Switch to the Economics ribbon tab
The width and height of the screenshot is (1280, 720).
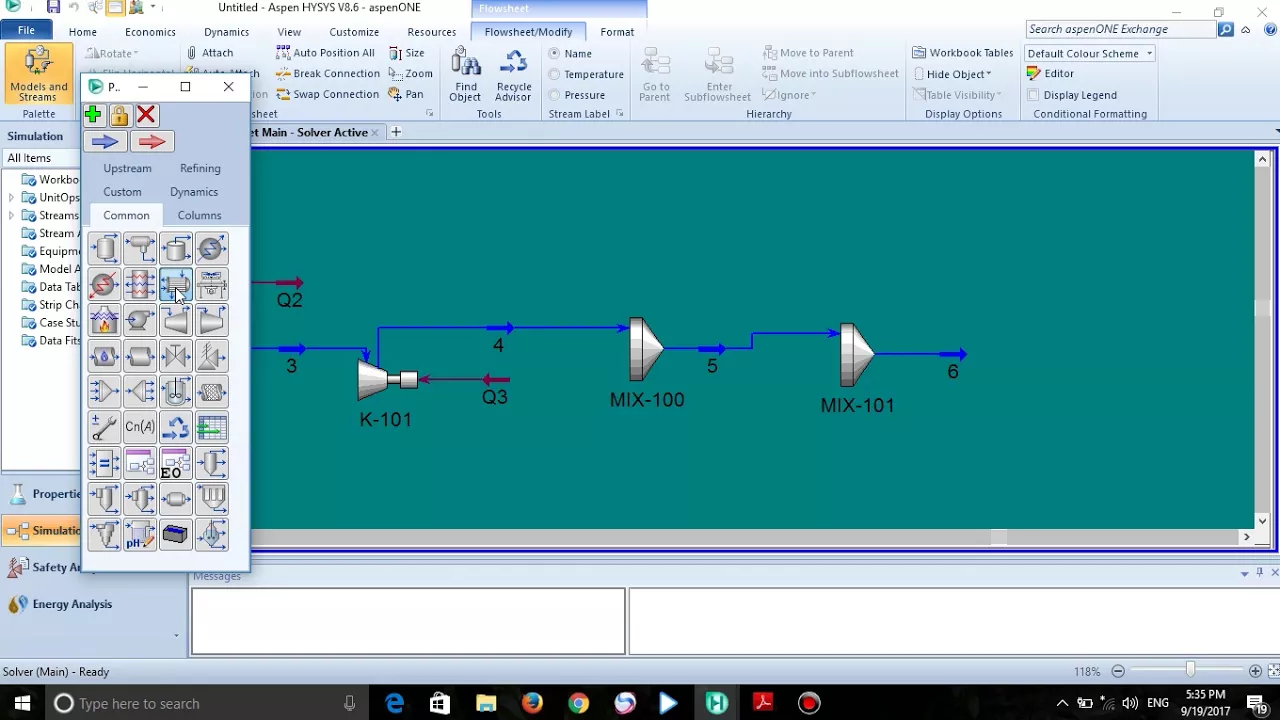(150, 32)
